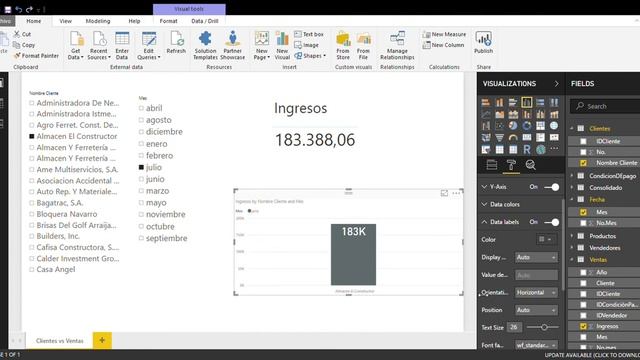The width and height of the screenshot is (640, 360).
Task: Switch to View ribbon tab
Action: pos(65,21)
